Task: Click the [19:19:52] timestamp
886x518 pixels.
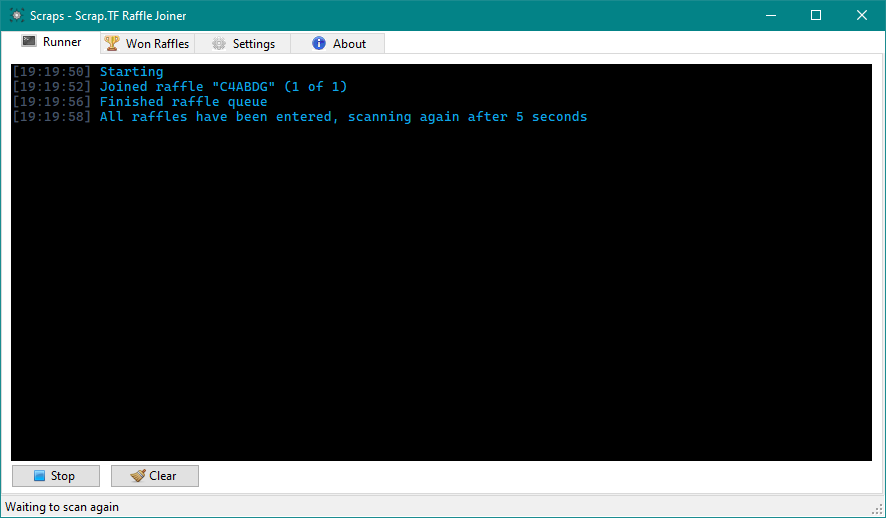Action: 51,86
